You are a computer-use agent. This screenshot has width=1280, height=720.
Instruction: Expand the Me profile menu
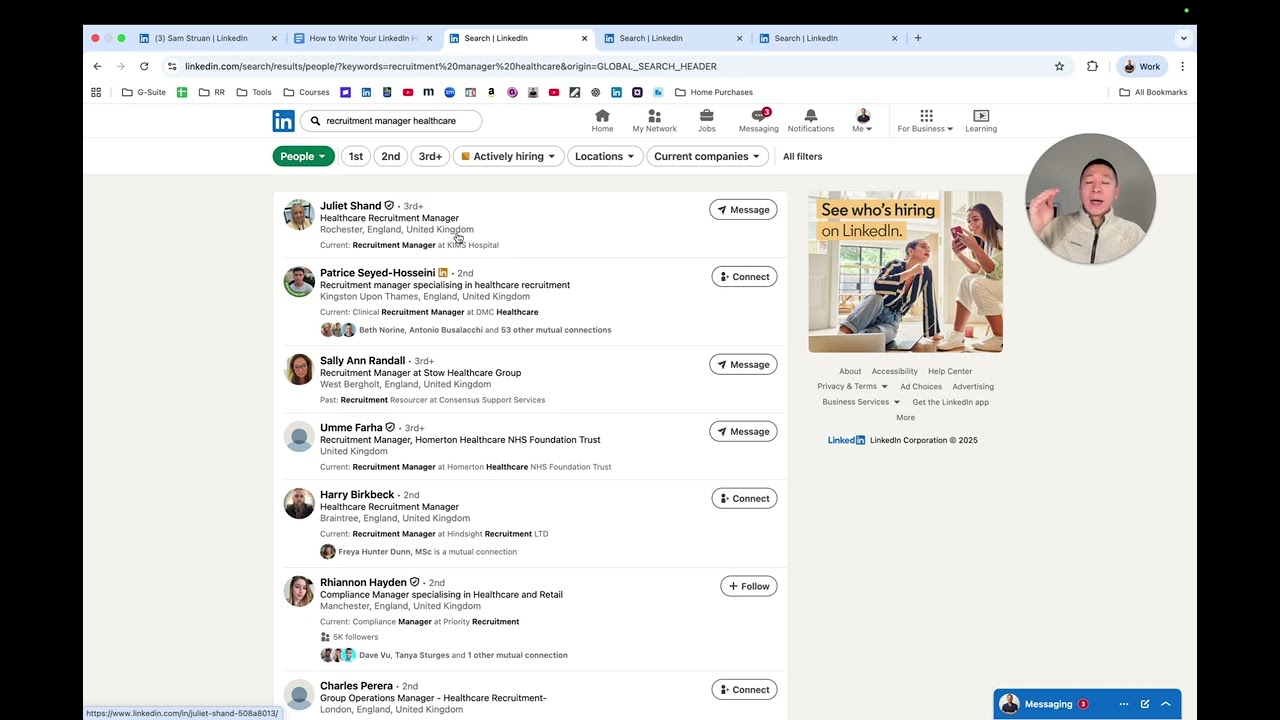point(862,121)
